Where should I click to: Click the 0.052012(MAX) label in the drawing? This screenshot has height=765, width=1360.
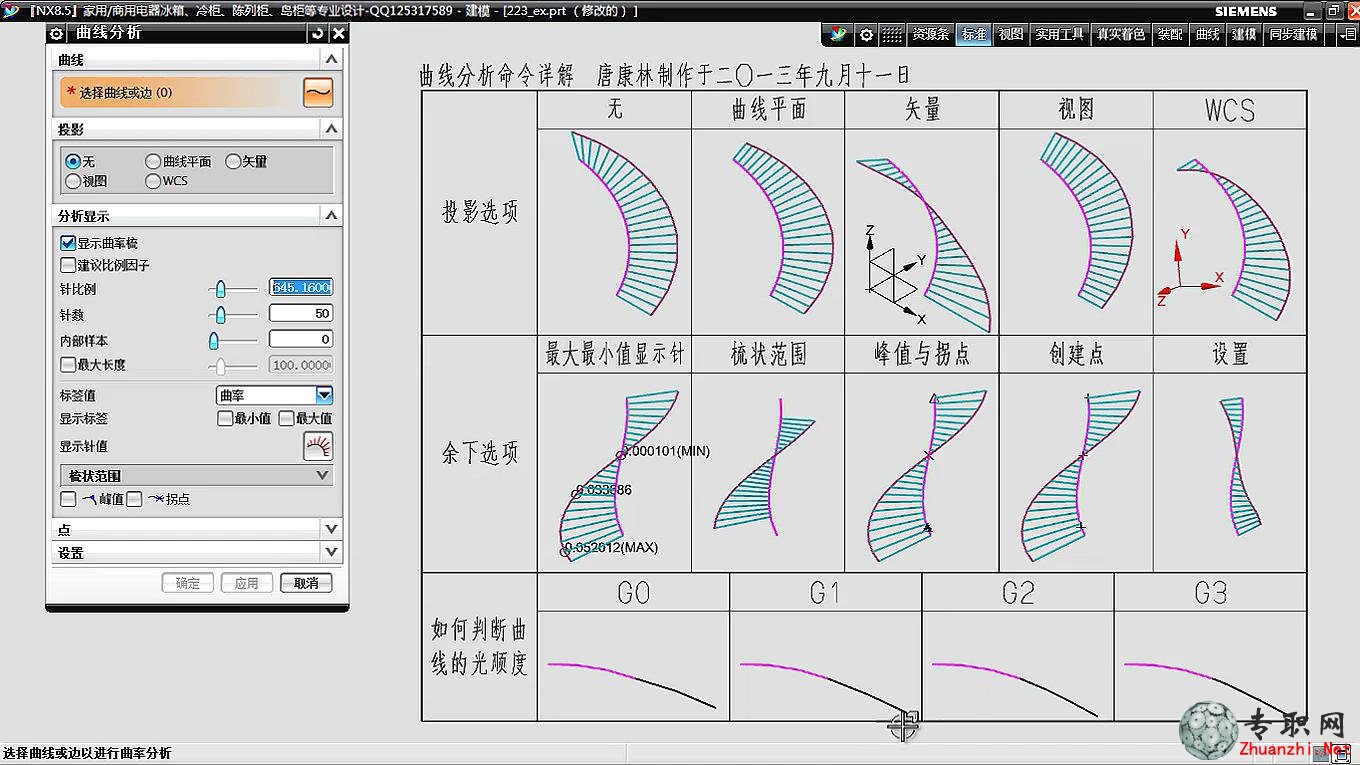point(611,548)
